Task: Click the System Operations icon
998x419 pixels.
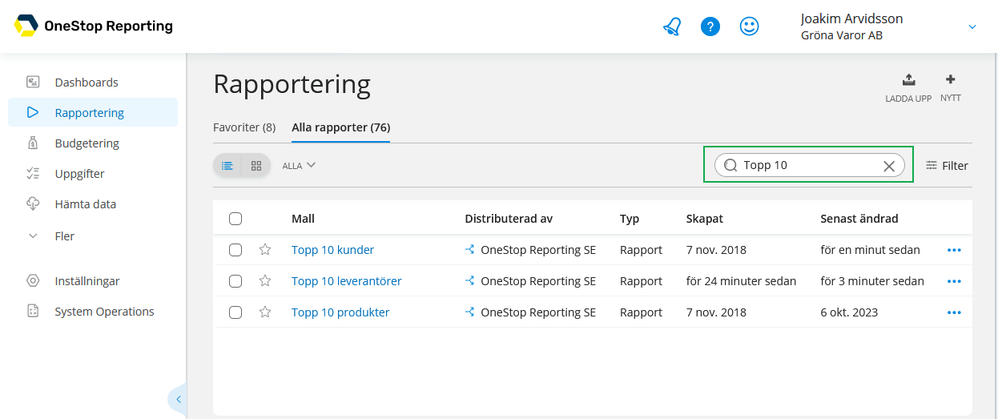Action: tap(33, 311)
